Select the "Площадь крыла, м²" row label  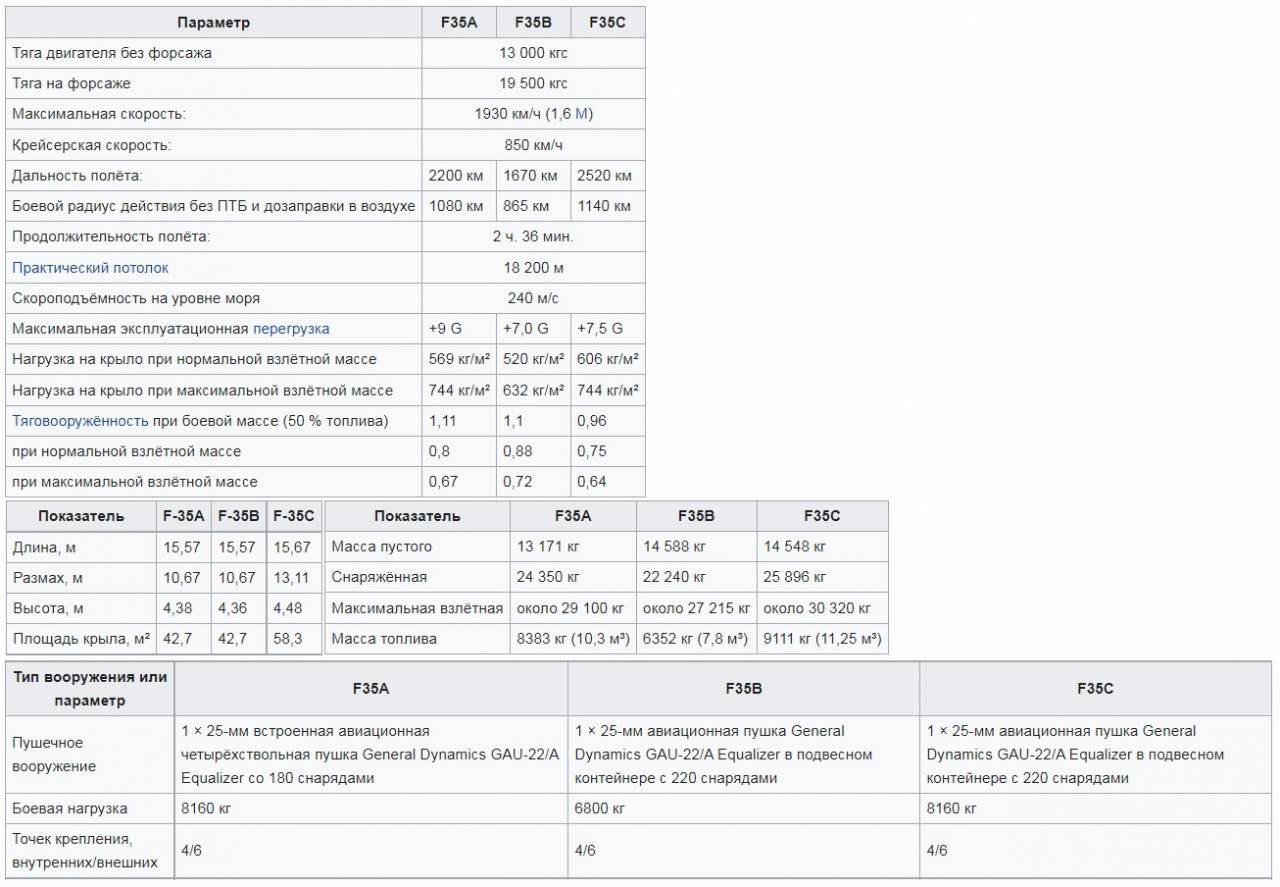pos(81,639)
